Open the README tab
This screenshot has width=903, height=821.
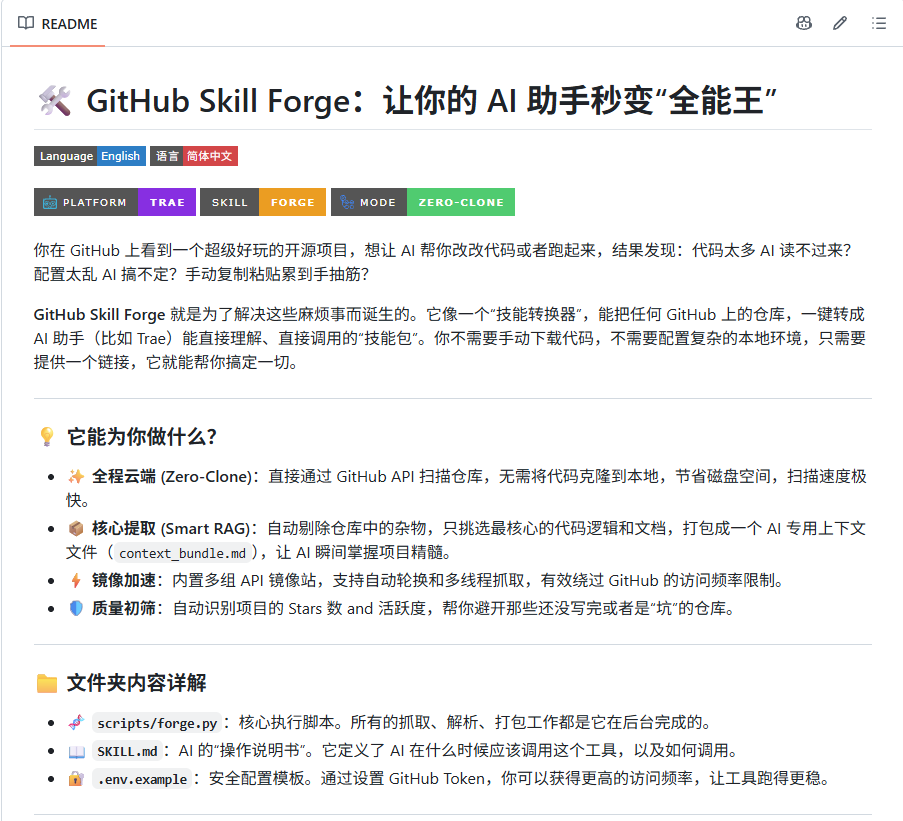pyautogui.click(x=58, y=24)
